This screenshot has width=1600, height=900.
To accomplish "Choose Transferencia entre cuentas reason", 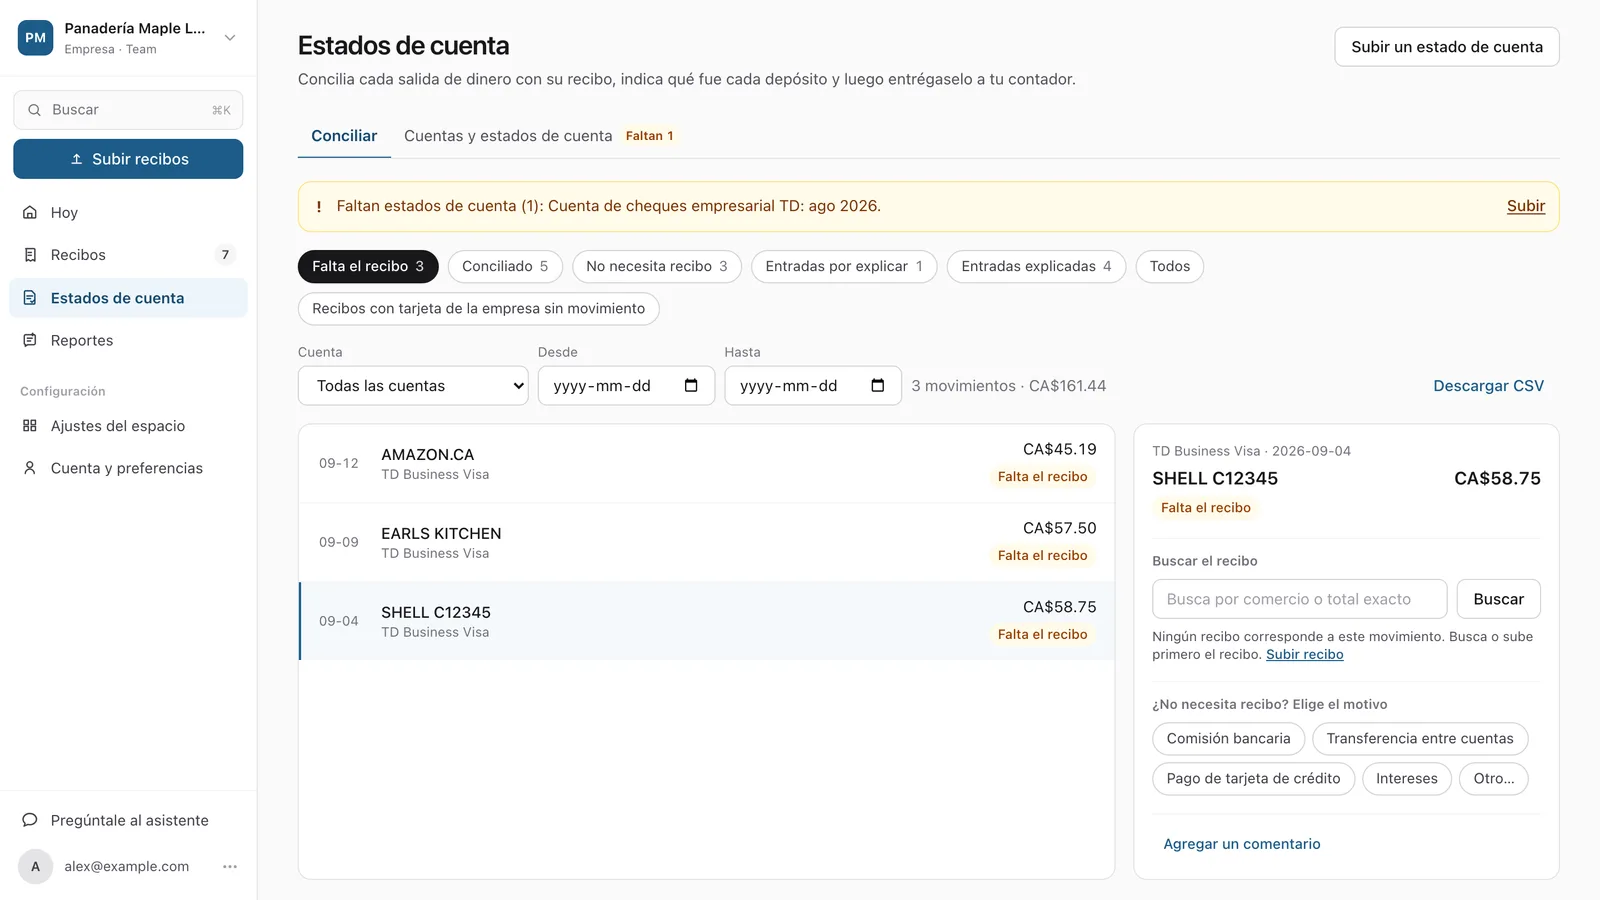I will [1420, 739].
